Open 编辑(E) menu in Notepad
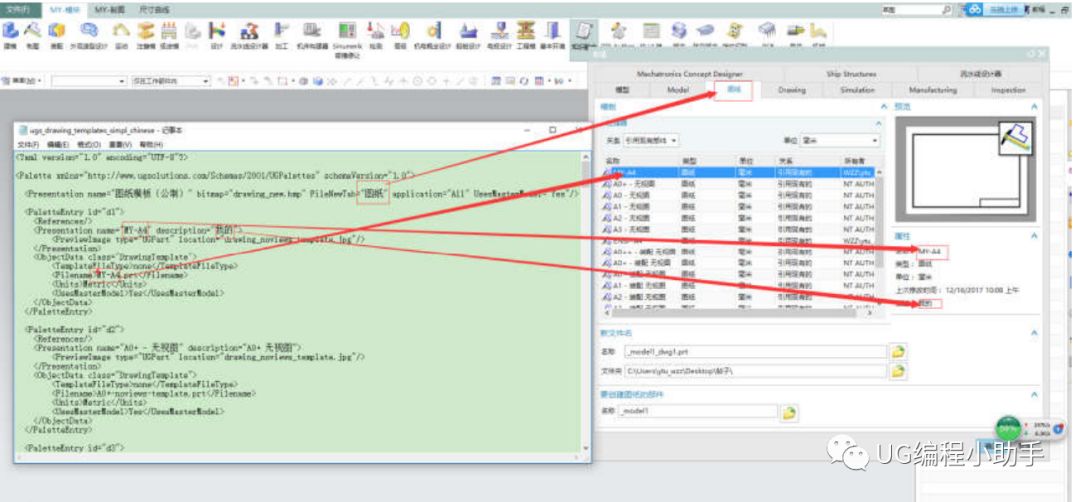 pyautogui.click(x=58, y=145)
